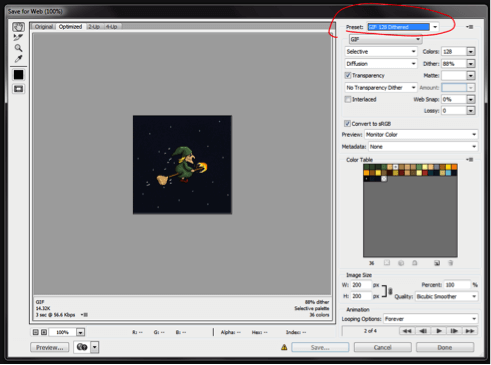491x365 pixels.
Task: Open the Selective color reduction dropdown
Action: (381, 52)
